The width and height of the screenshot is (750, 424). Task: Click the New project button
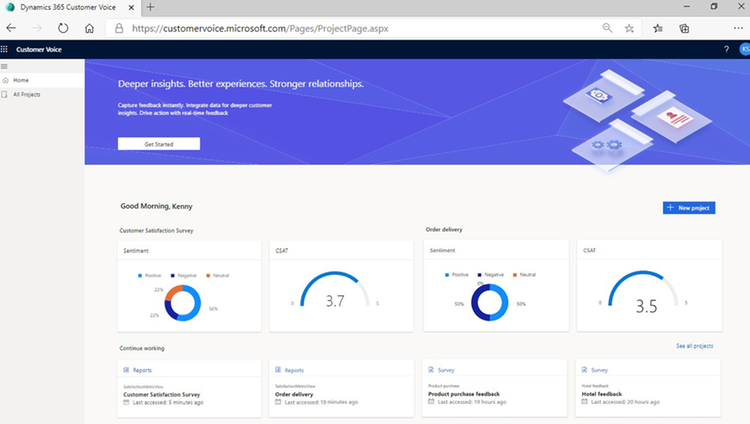click(689, 208)
